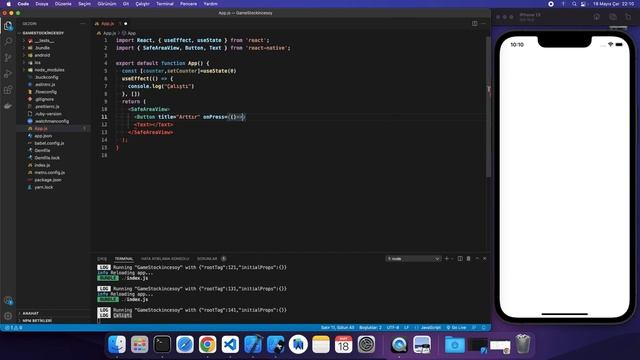Open Explorer panel more actions ellipsis

(83, 24)
